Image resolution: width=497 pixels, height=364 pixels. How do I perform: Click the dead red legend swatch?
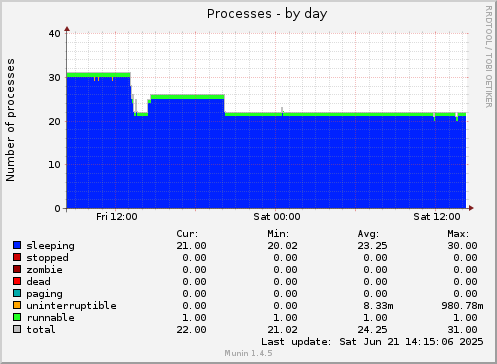coord(17,281)
